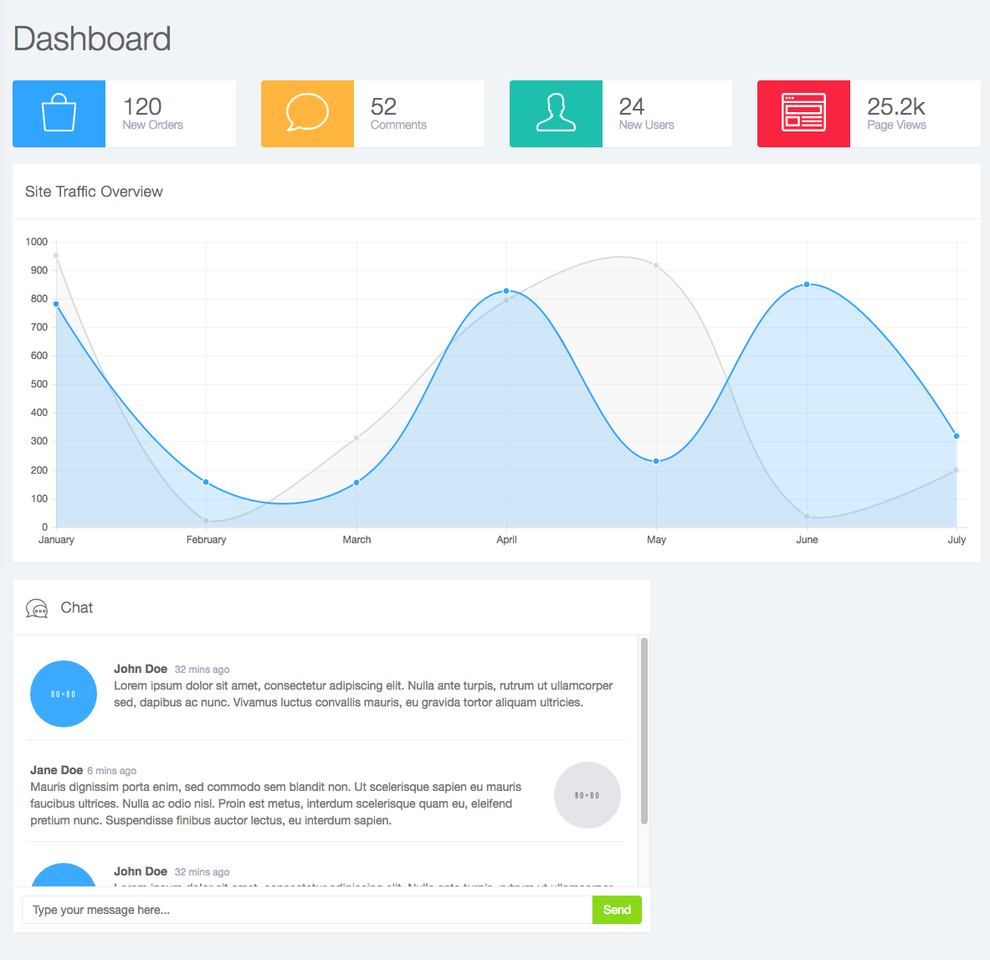This screenshot has height=960, width=990.
Task: Select the blue January data point on chart
Action: 56,304
